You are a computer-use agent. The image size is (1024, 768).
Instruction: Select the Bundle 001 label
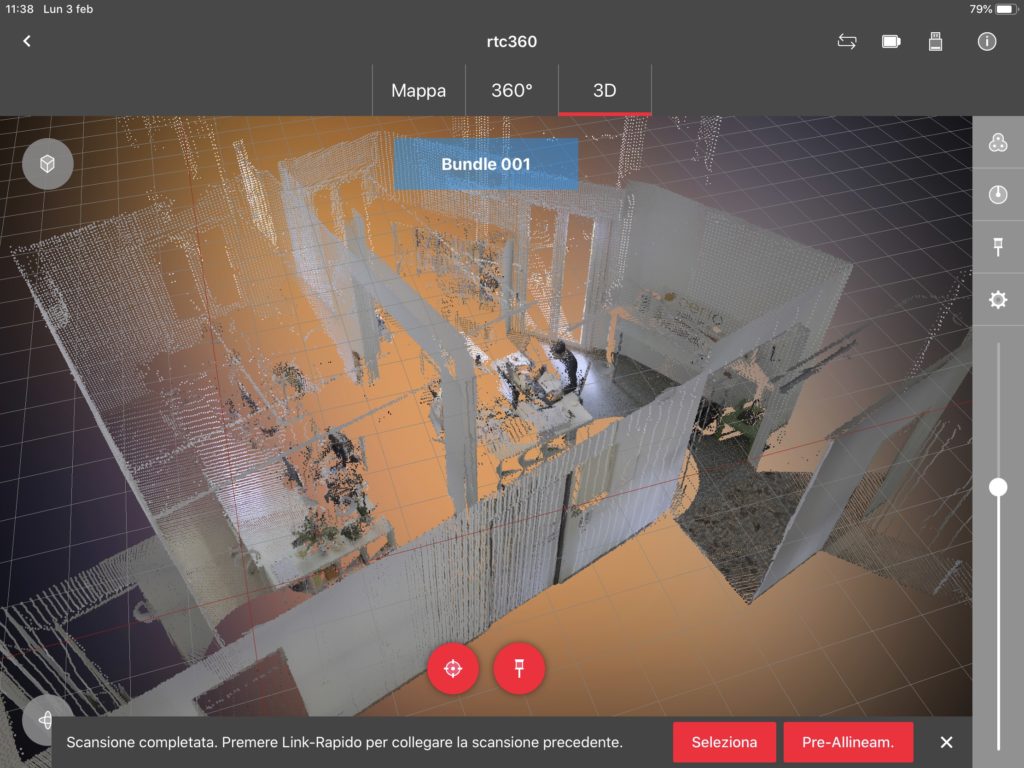click(486, 164)
